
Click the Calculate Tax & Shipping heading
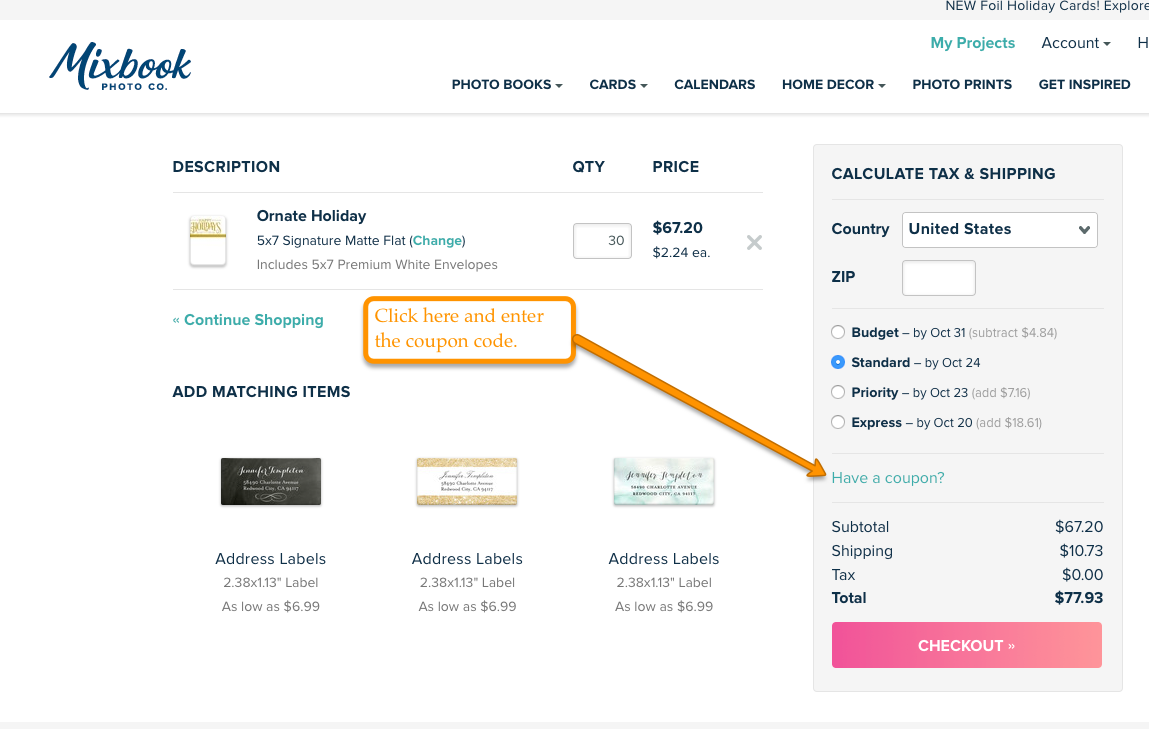(943, 174)
